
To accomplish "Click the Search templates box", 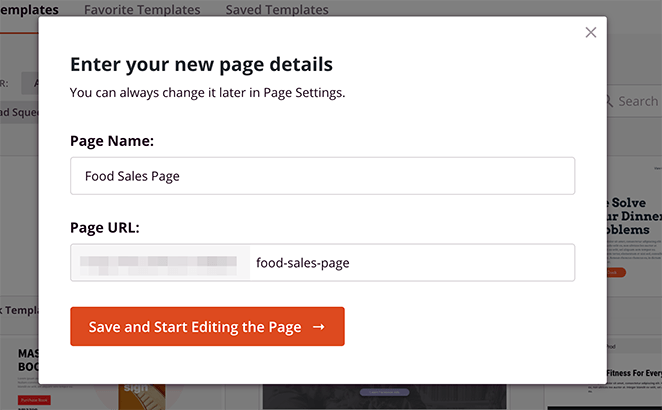I will (x=637, y=101).
